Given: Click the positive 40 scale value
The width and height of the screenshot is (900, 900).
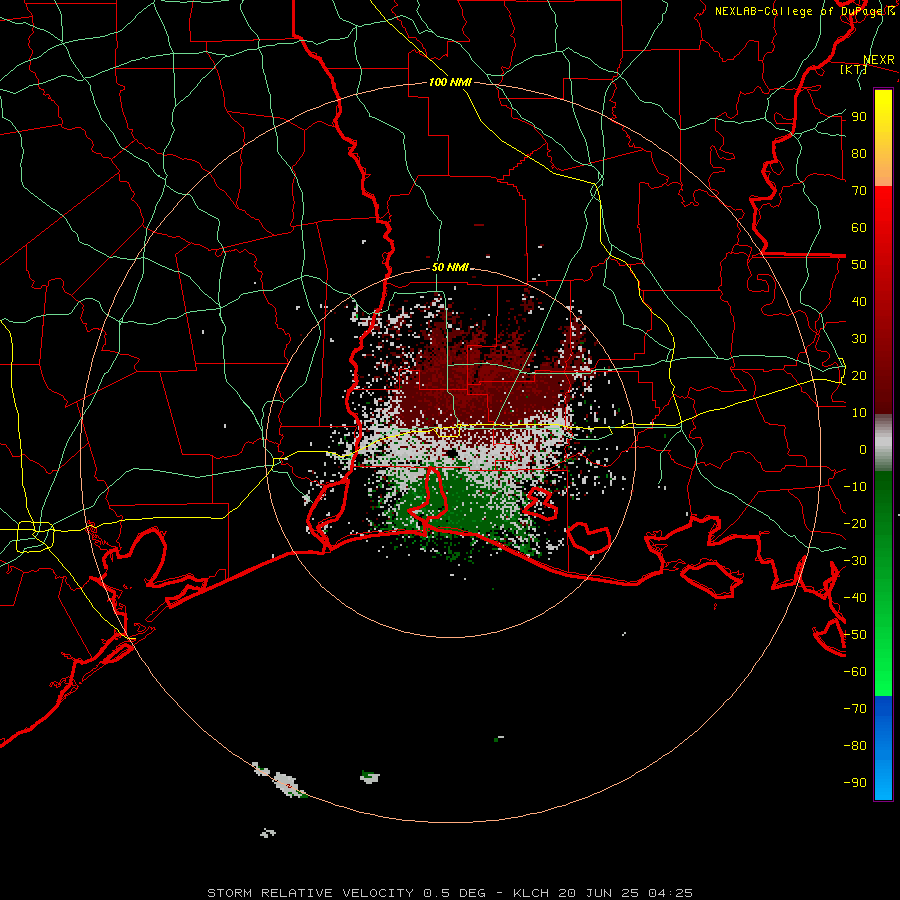Looking at the screenshot, I should pyautogui.click(x=859, y=301).
